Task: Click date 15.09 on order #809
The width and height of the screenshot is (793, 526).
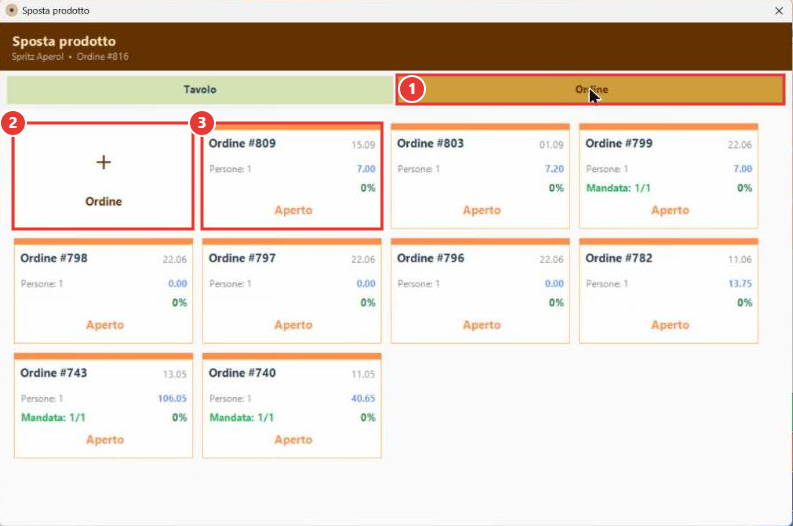Action: [x=363, y=145]
